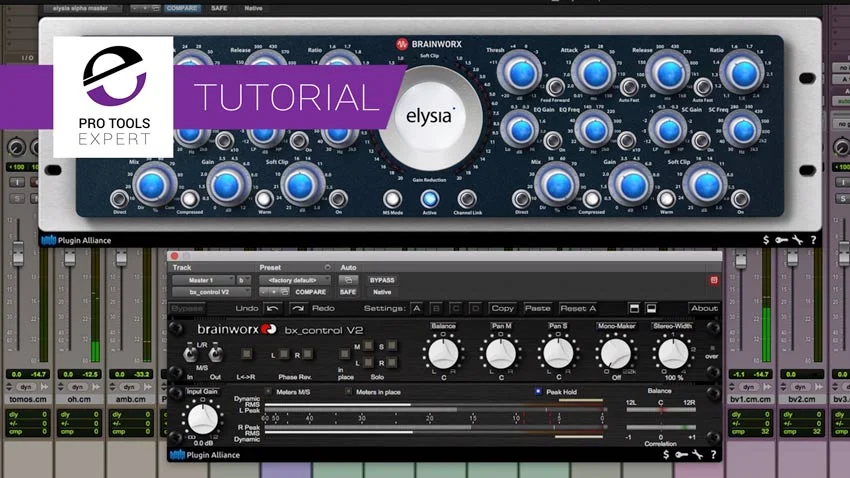
Task: Click the Paste settings button
Action: (537, 308)
